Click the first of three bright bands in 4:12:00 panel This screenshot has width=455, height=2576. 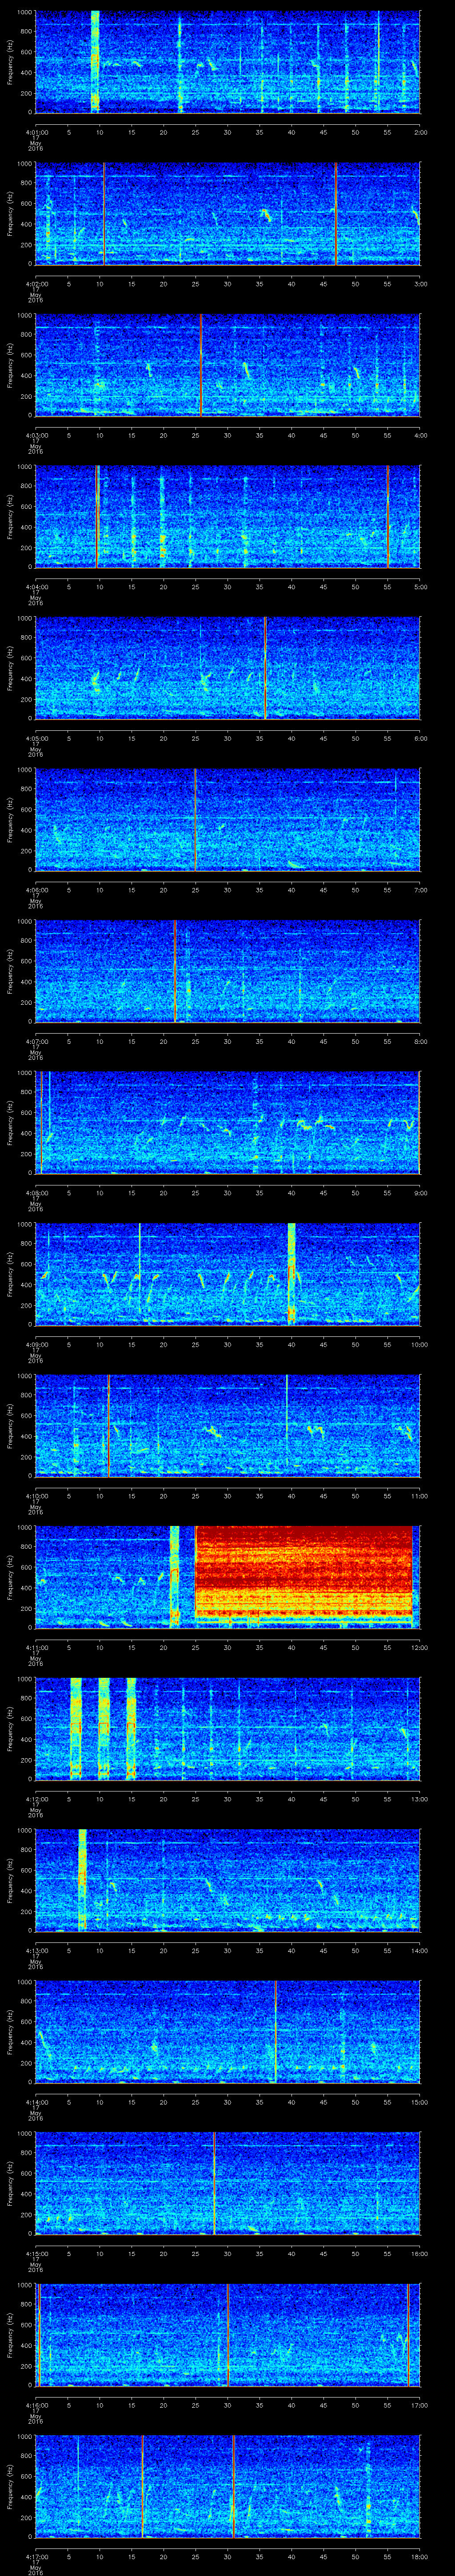pyautogui.click(x=75, y=1728)
